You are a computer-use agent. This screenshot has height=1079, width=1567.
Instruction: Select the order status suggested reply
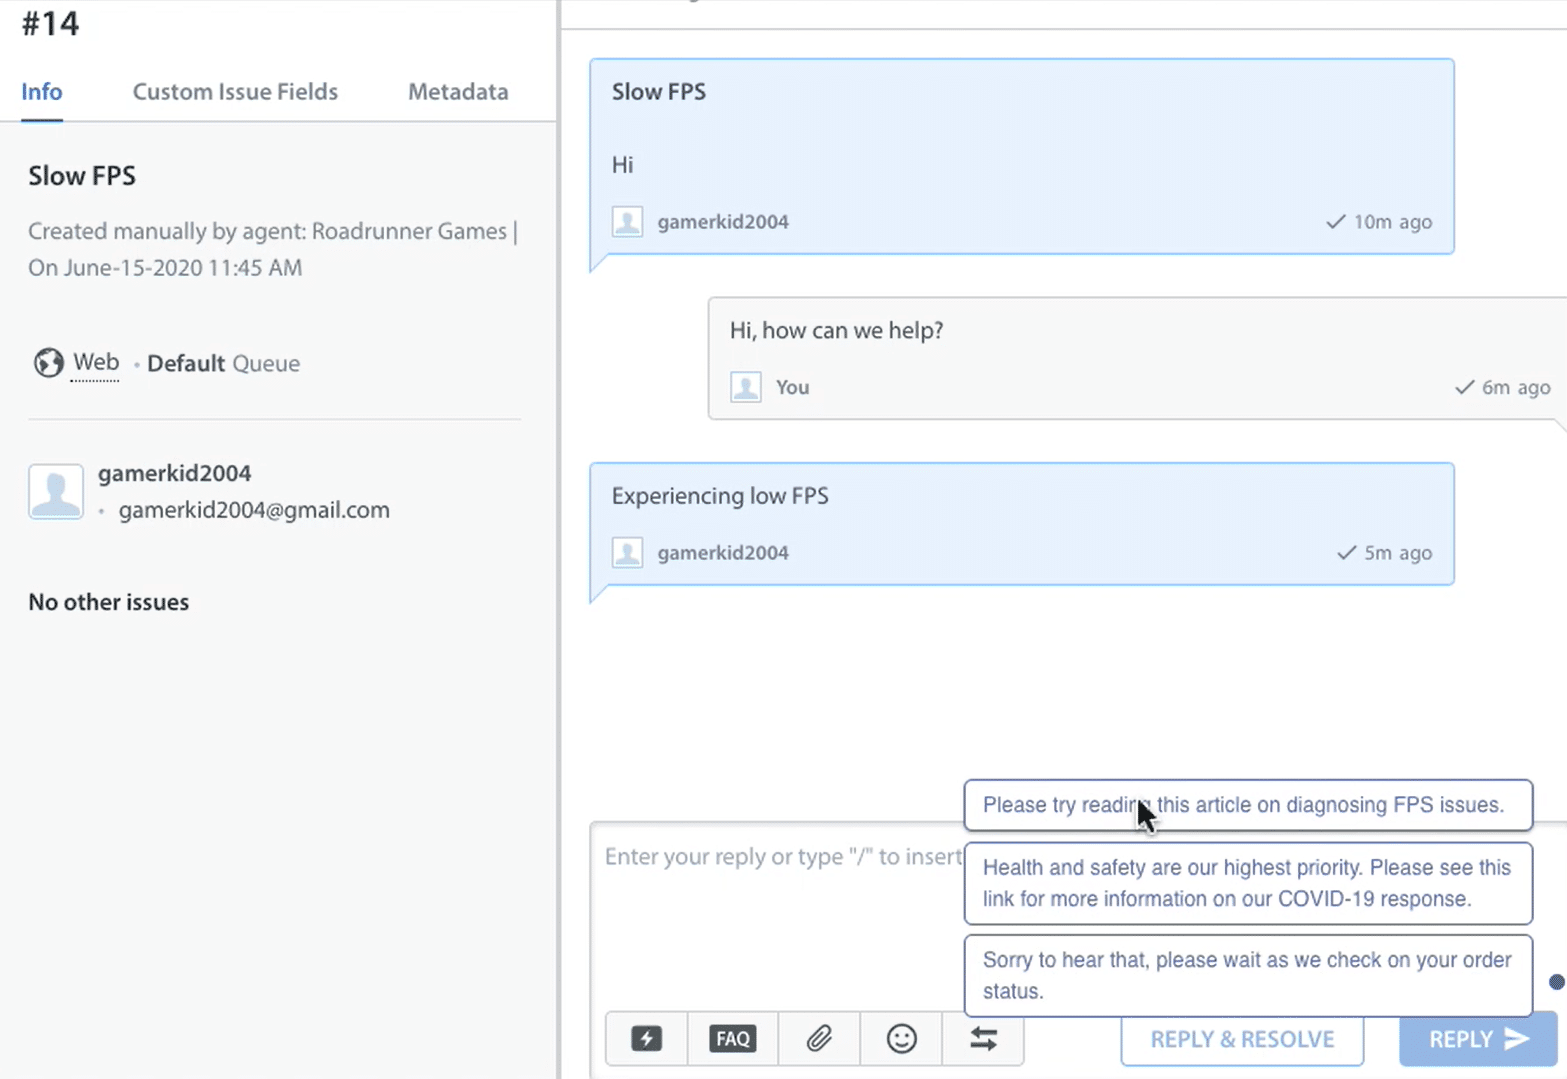tap(1247, 975)
